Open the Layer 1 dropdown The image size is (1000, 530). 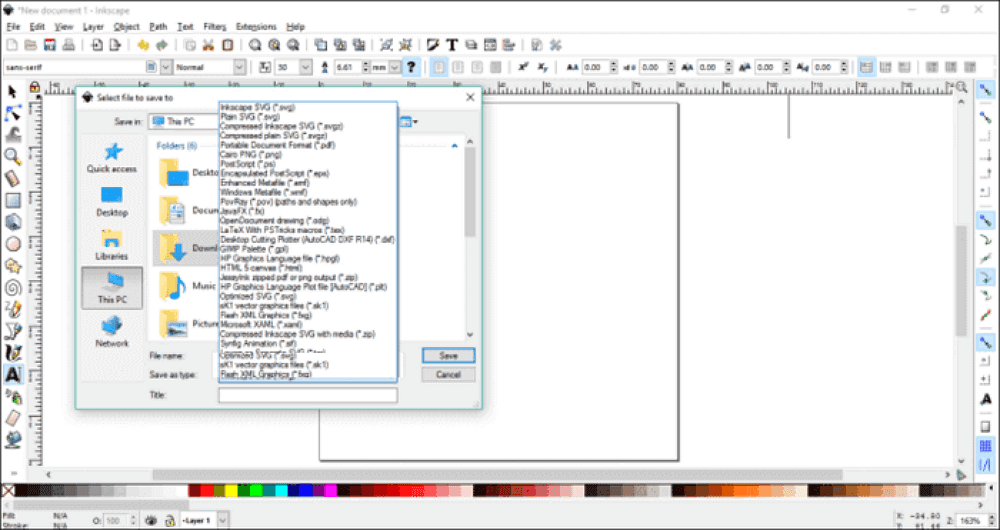[x=223, y=520]
